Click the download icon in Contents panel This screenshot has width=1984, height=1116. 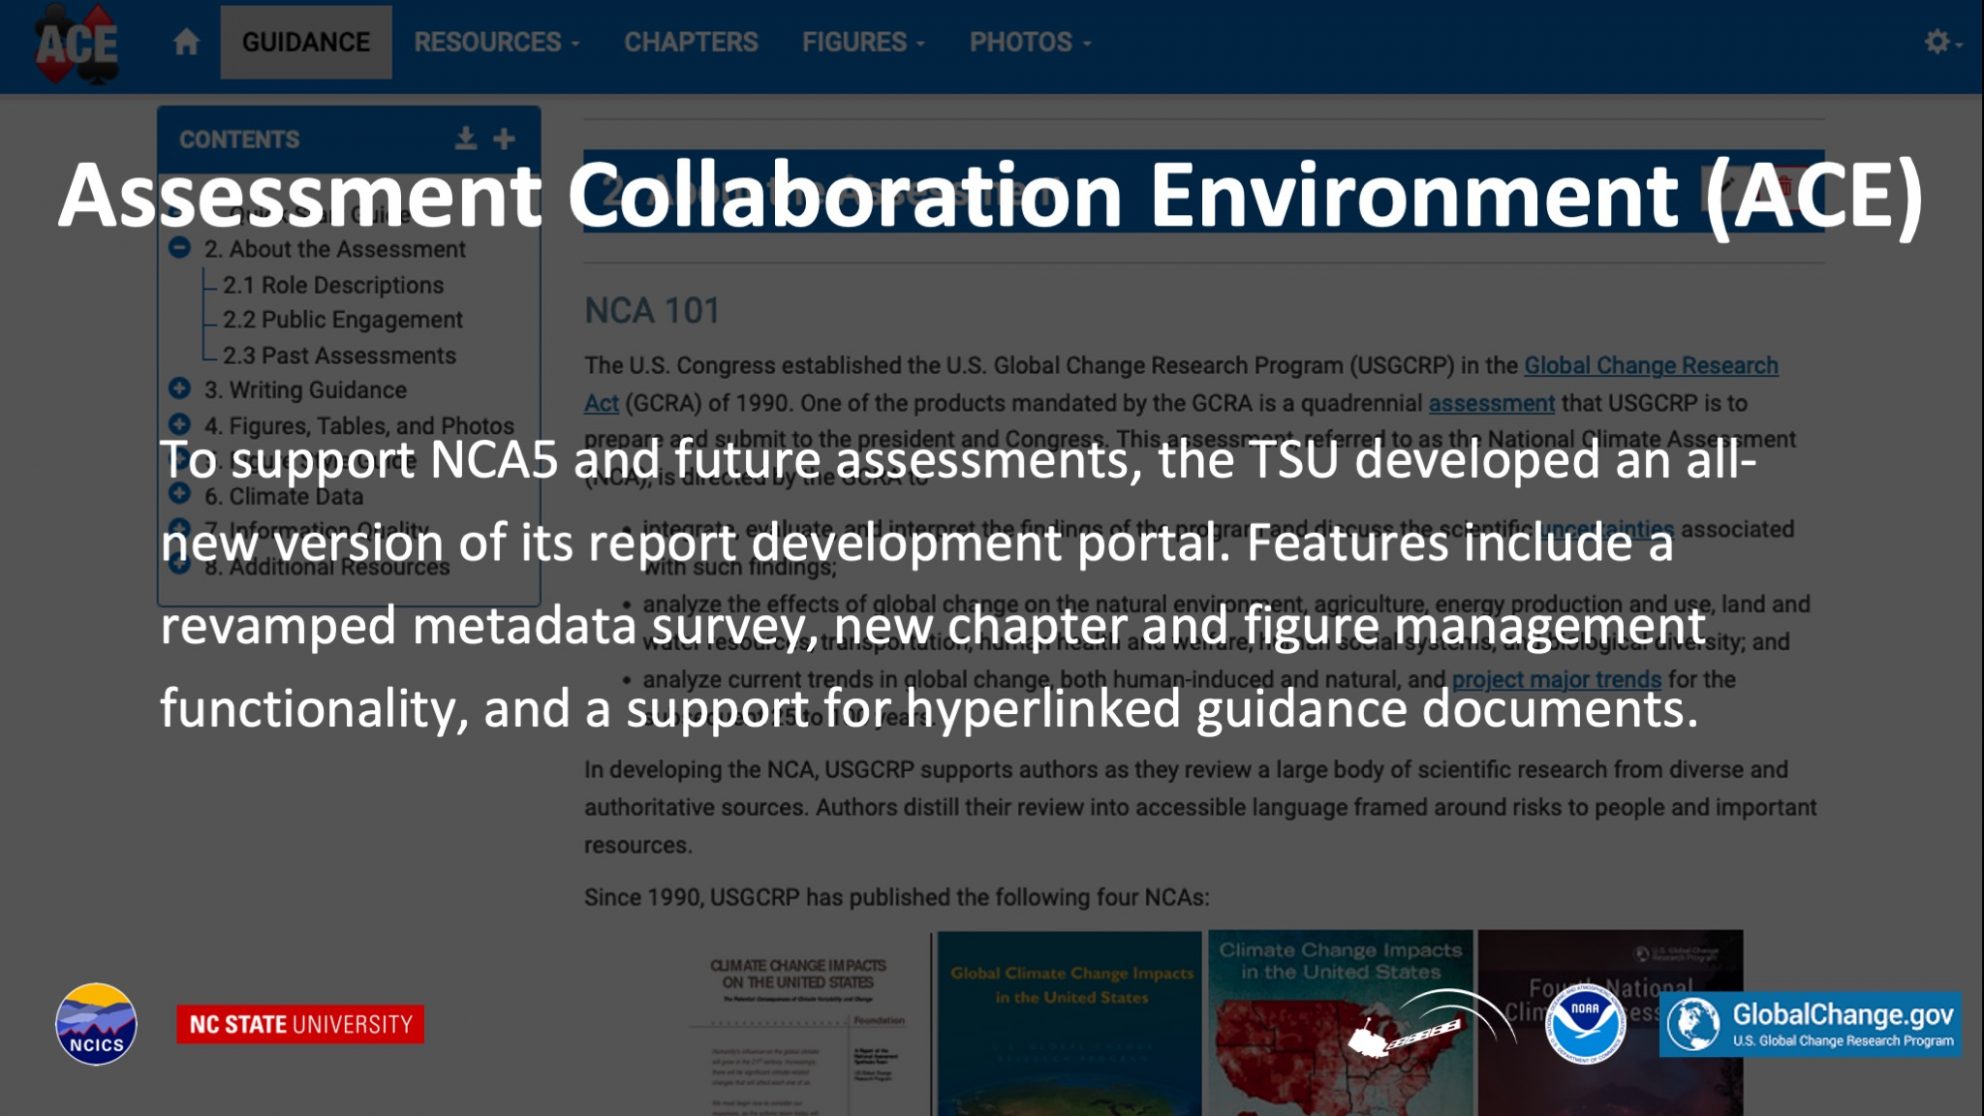click(465, 138)
